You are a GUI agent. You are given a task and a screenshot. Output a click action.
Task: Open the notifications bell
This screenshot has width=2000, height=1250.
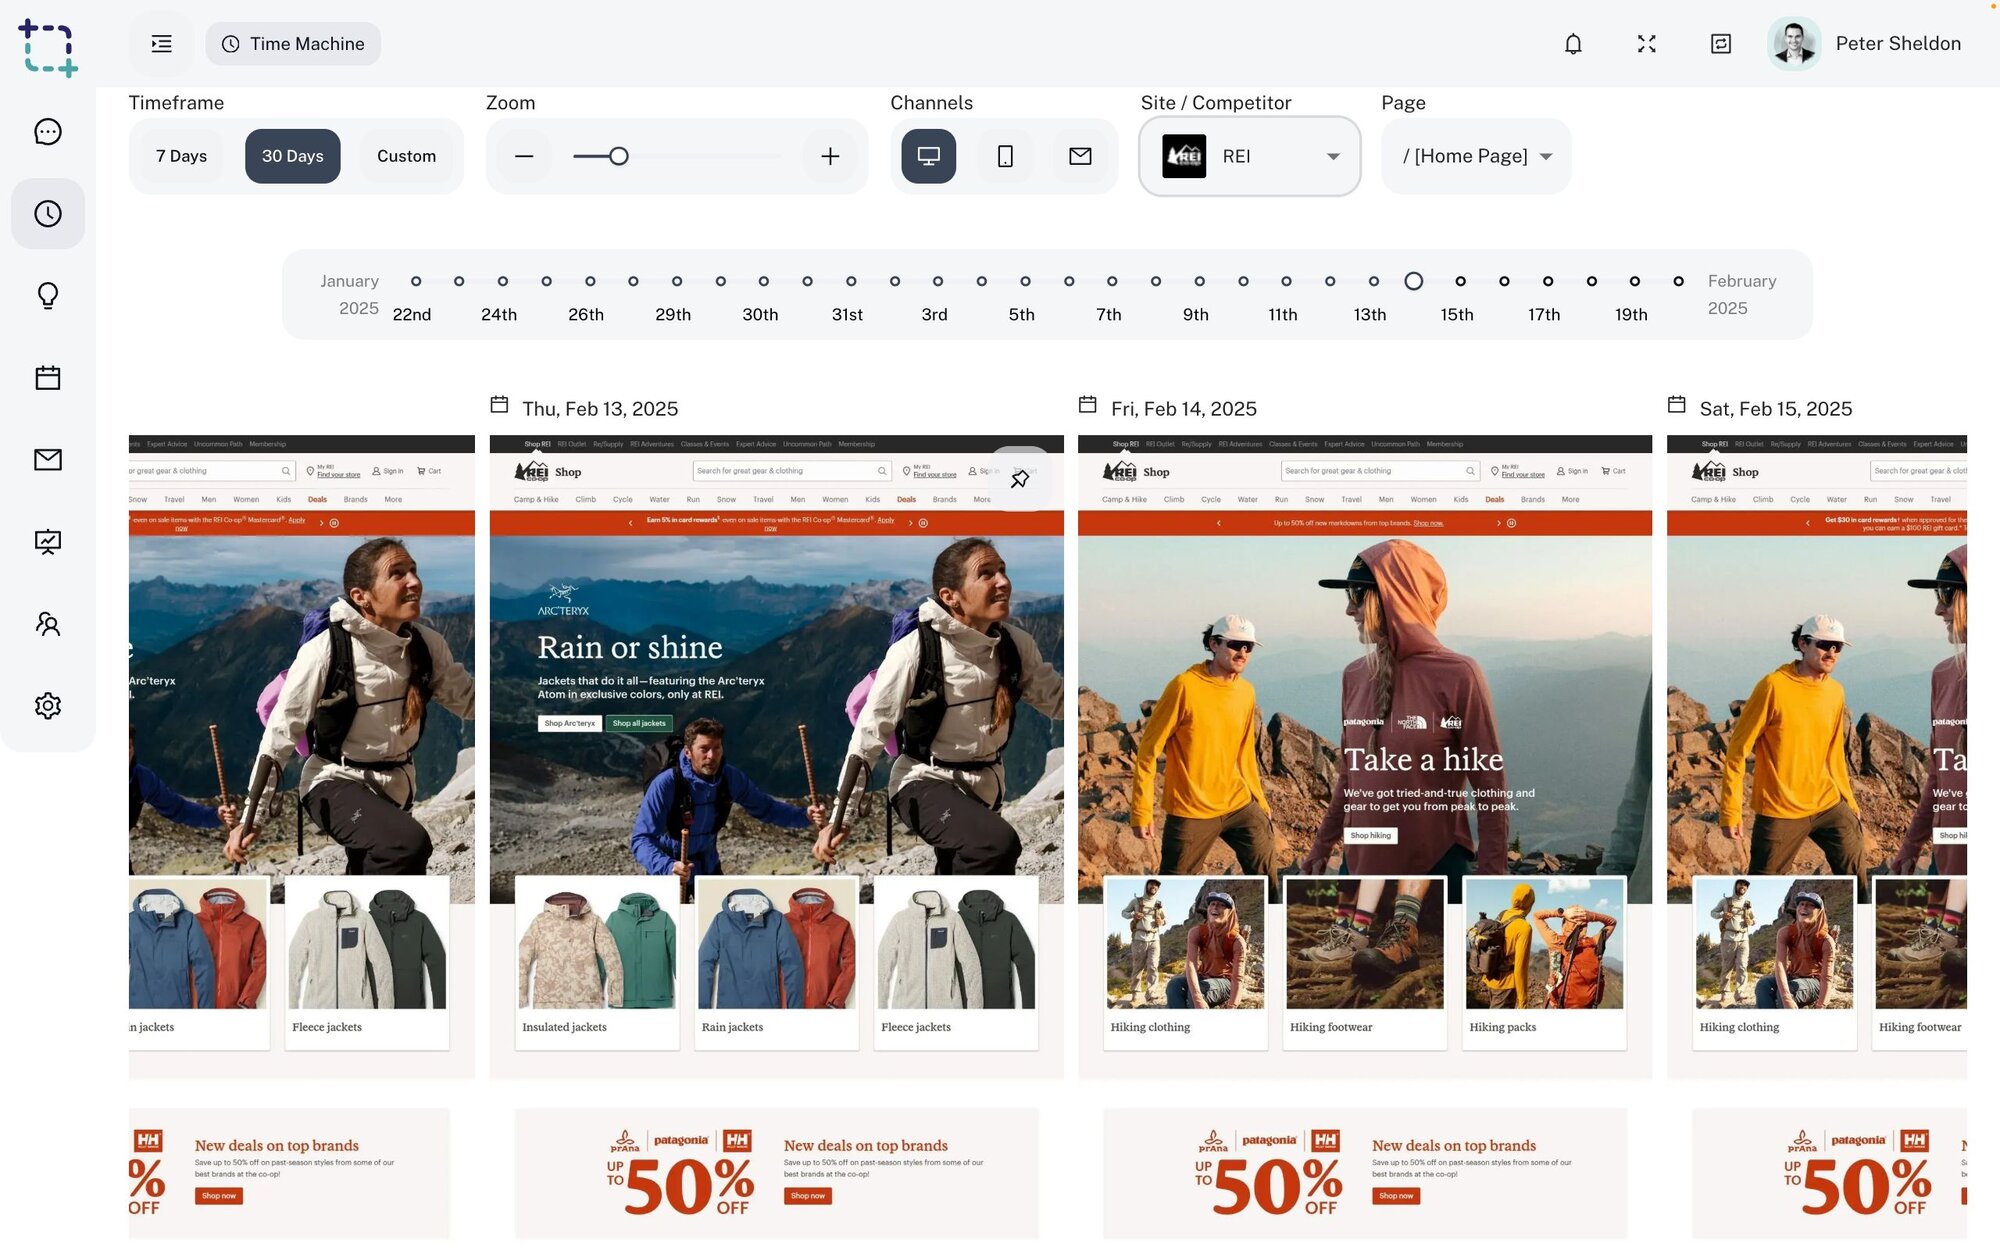click(x=1573, y=44)
